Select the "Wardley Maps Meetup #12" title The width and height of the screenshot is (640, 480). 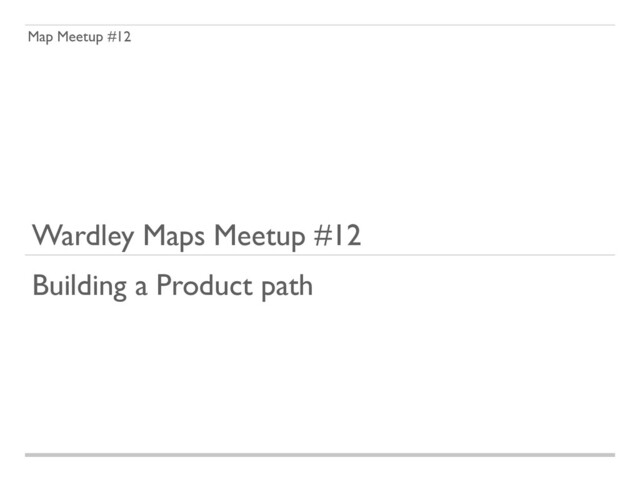(x=196, y=237)
